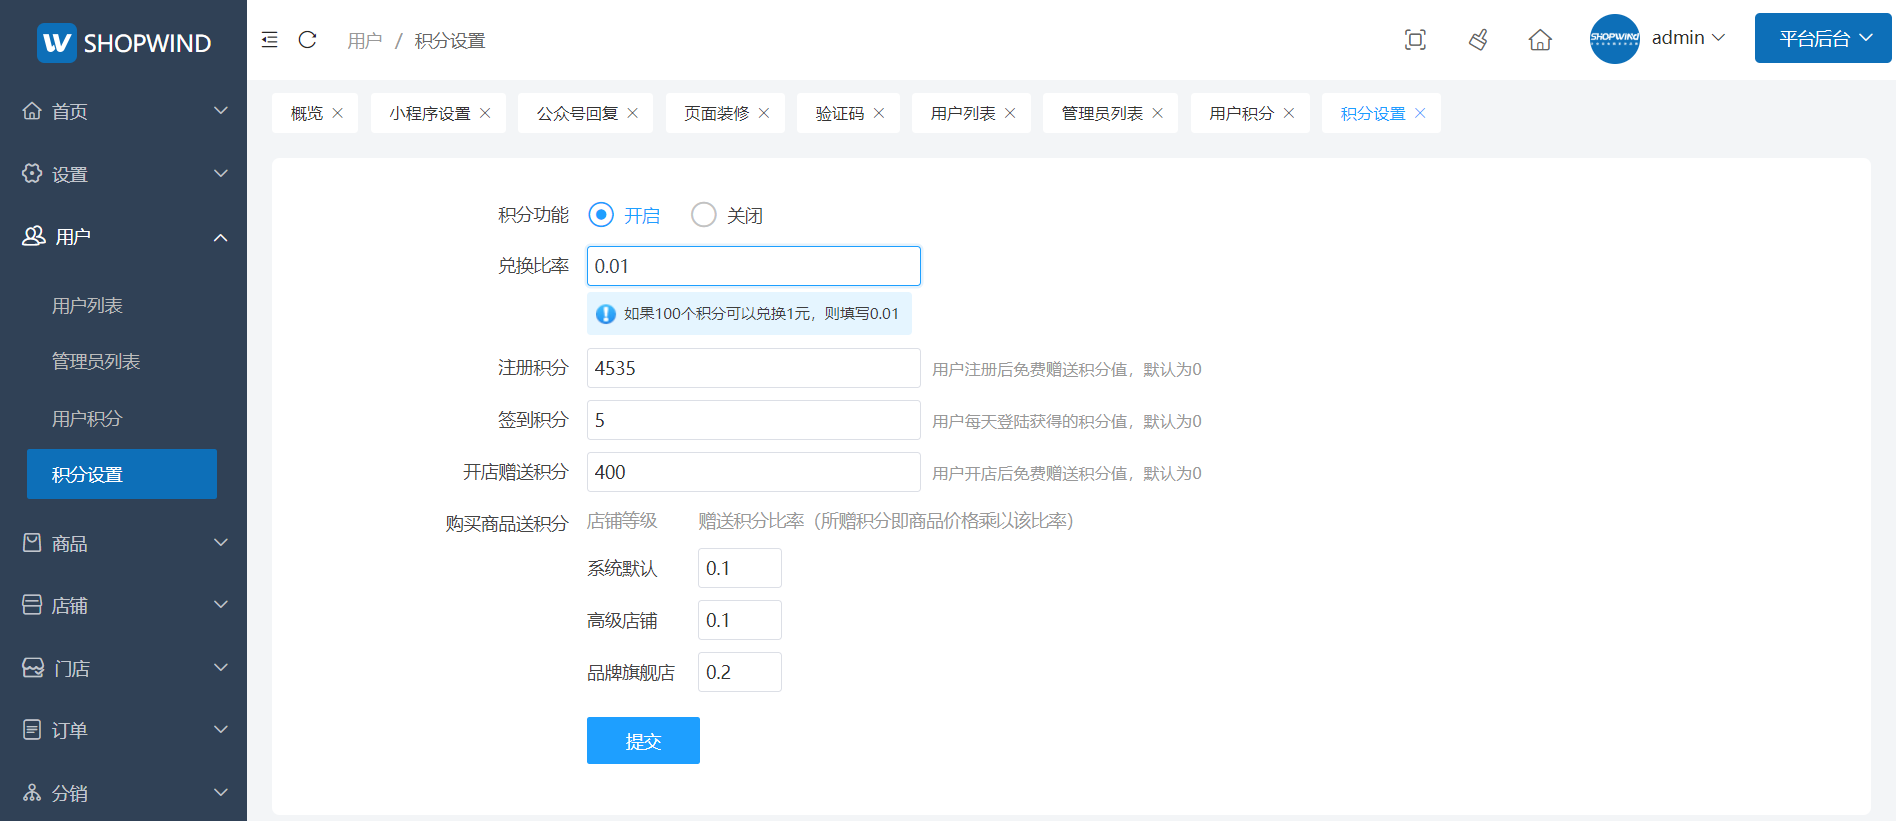Open the 平台后台 dropdown button
Viewport: 1896px width, 821px height.
[1823, 38]
